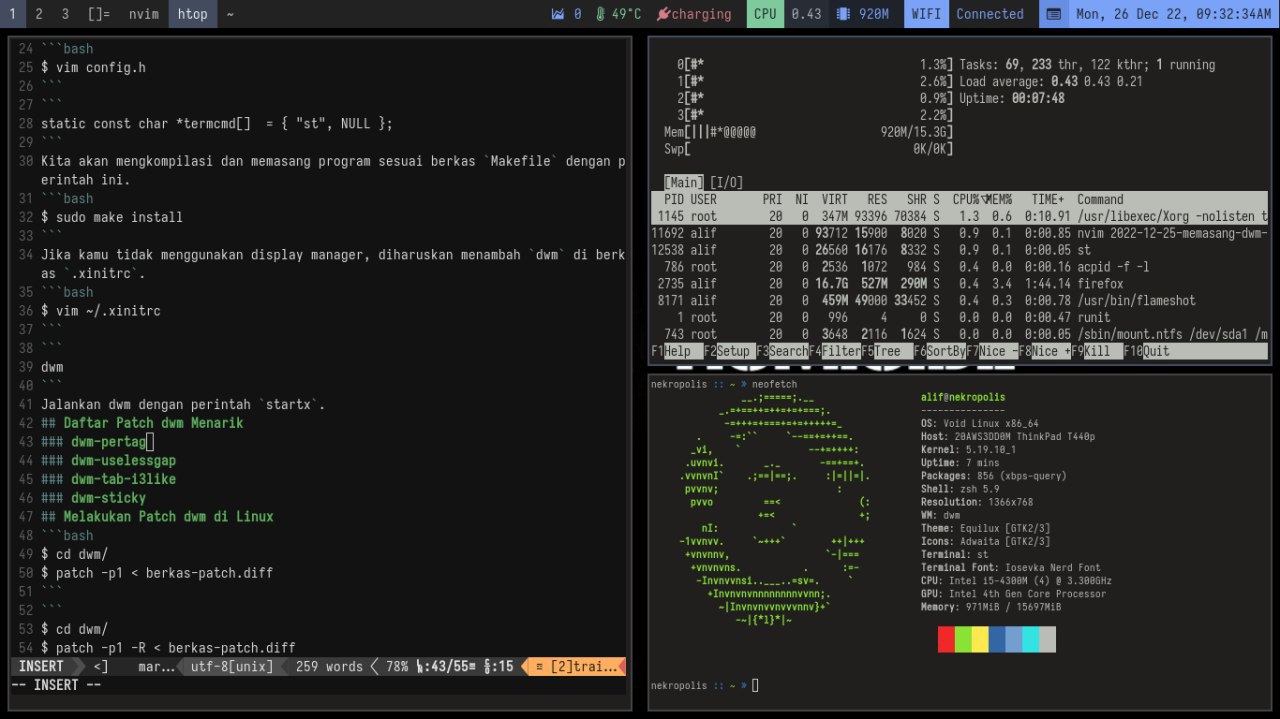
Task: Click the memory chip icon
Action: click(843, 14)
